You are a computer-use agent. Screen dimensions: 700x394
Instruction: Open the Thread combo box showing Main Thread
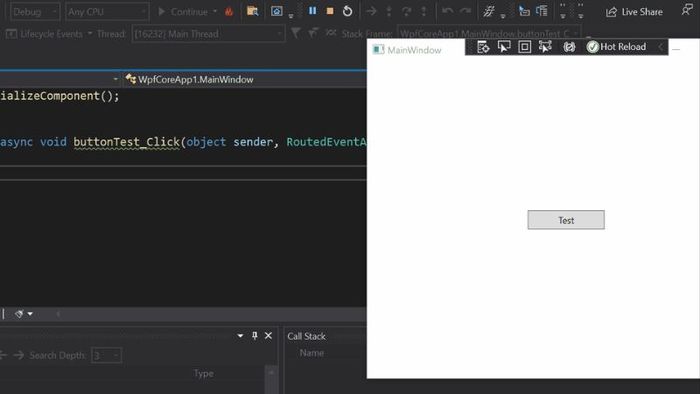pyautogui.click(x=208, y=34)
